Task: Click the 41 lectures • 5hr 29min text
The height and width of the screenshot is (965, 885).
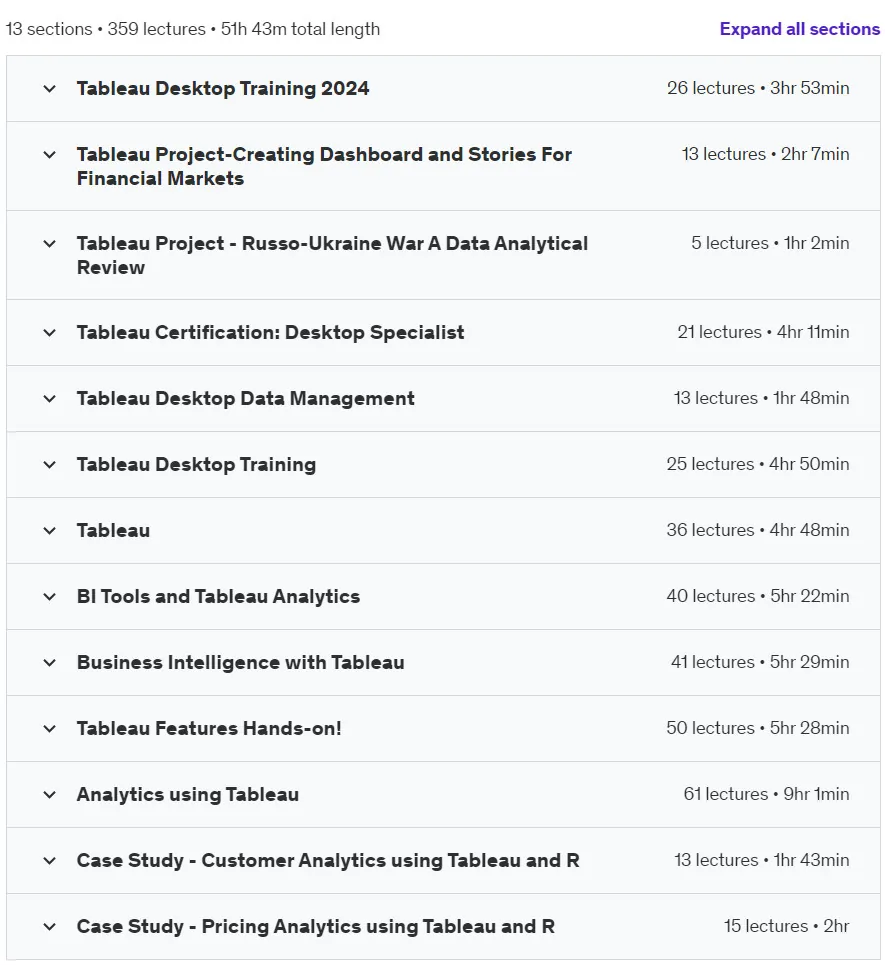Action: click(760, 662)
